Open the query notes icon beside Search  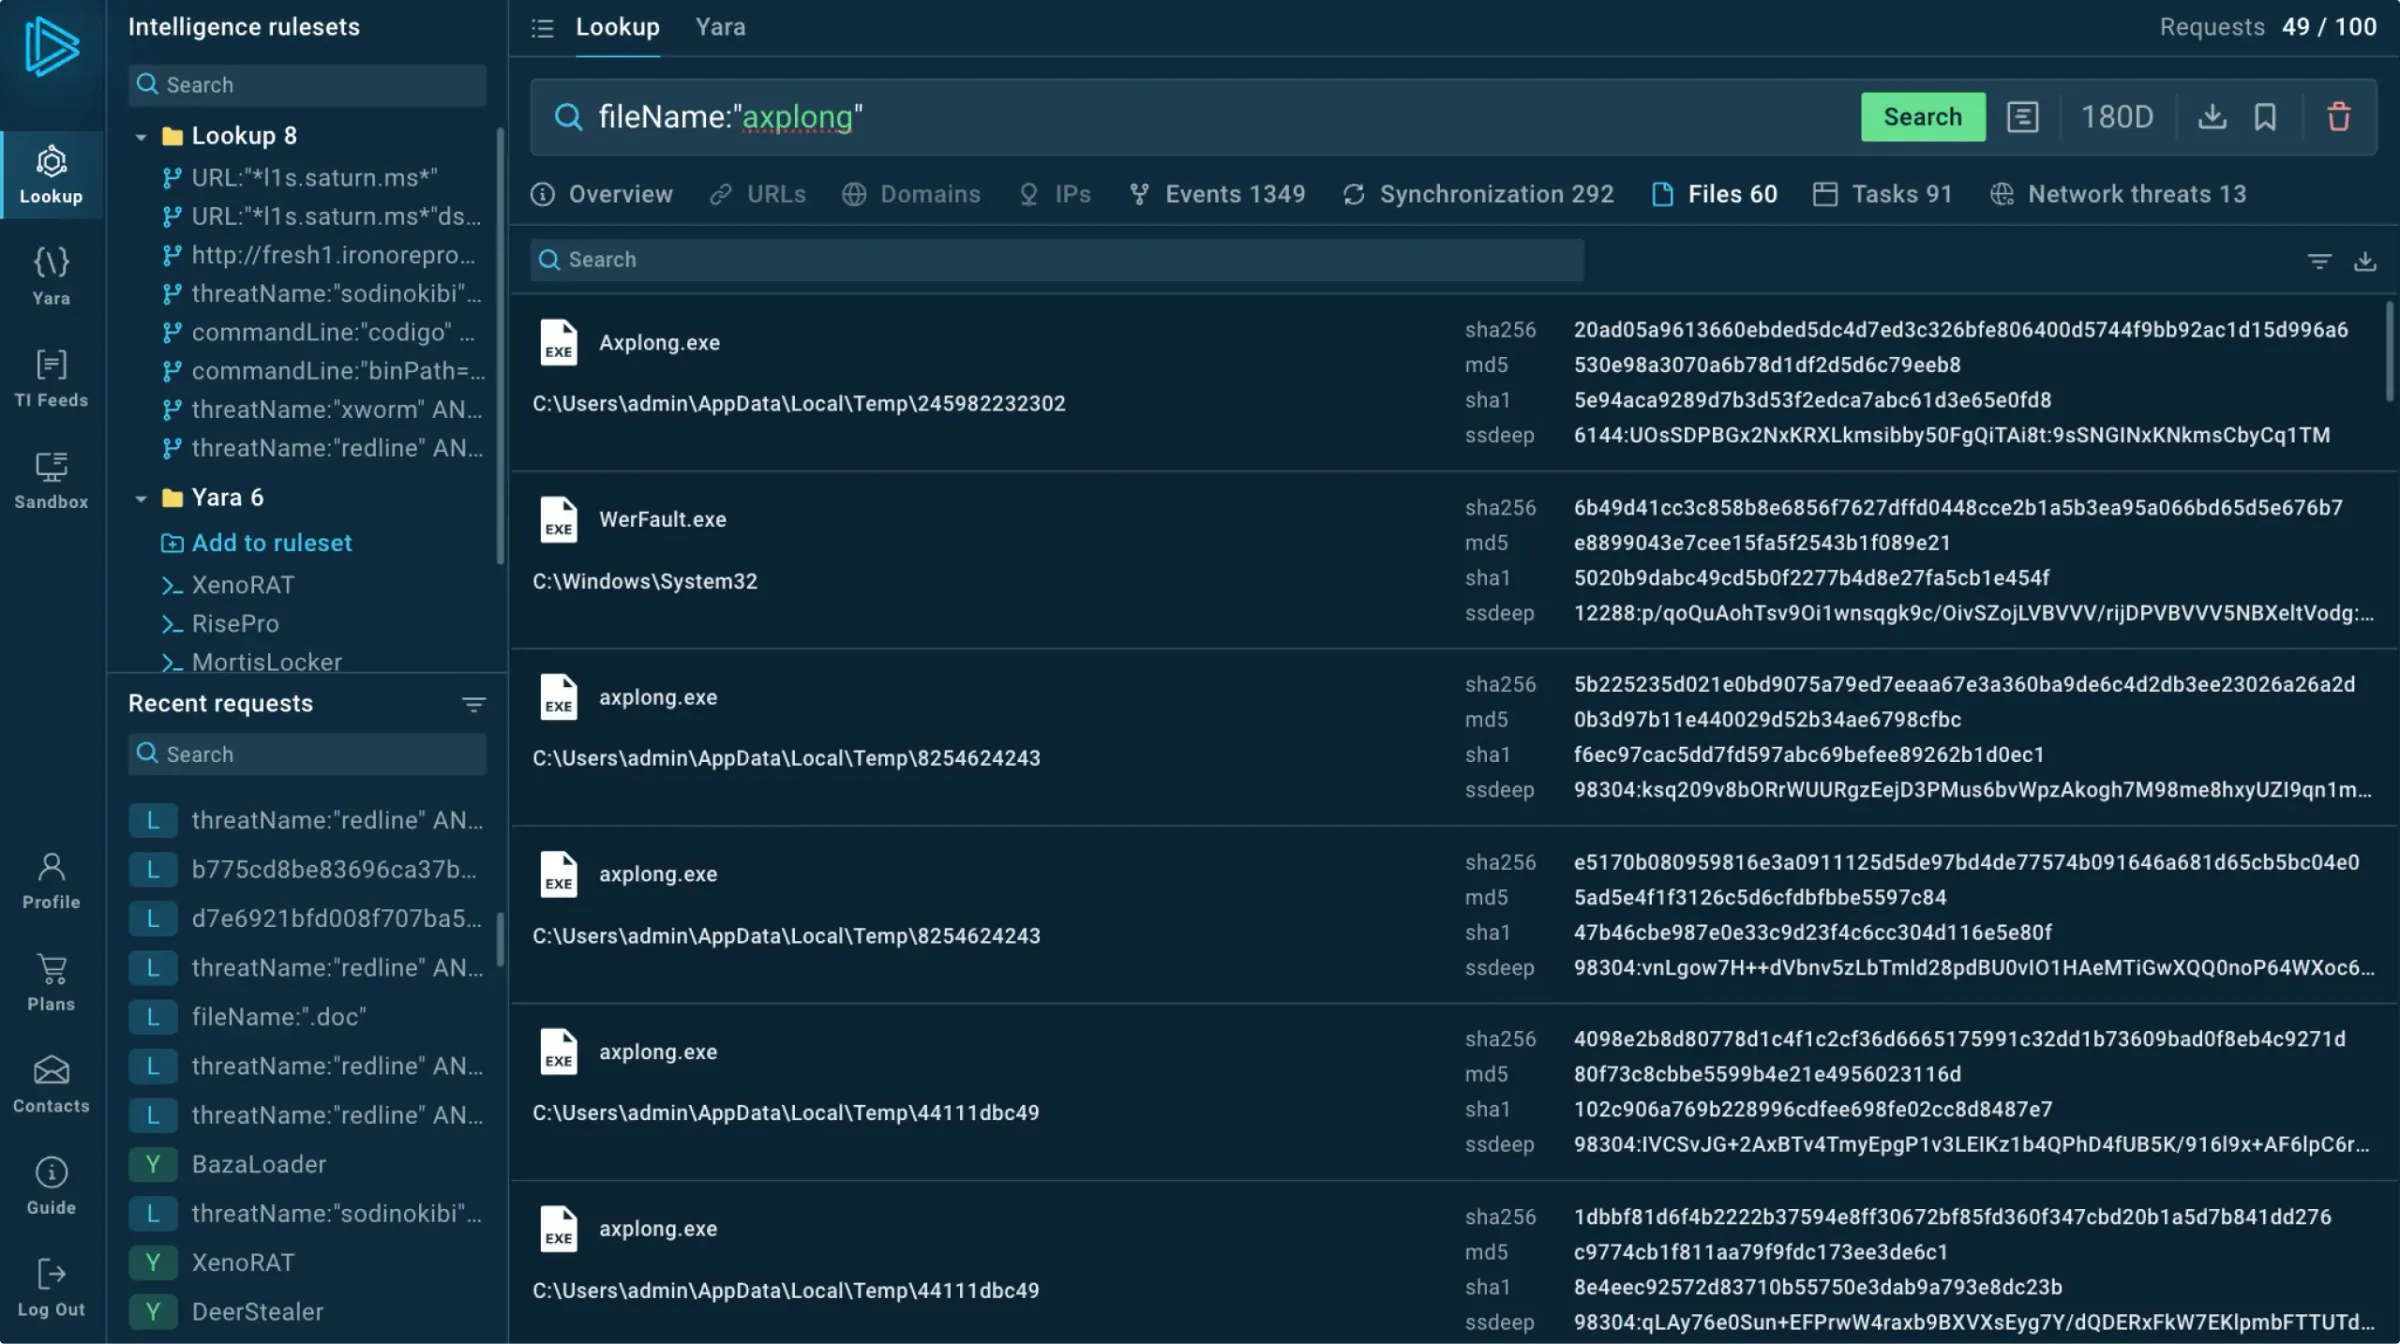pos(2022,117)
